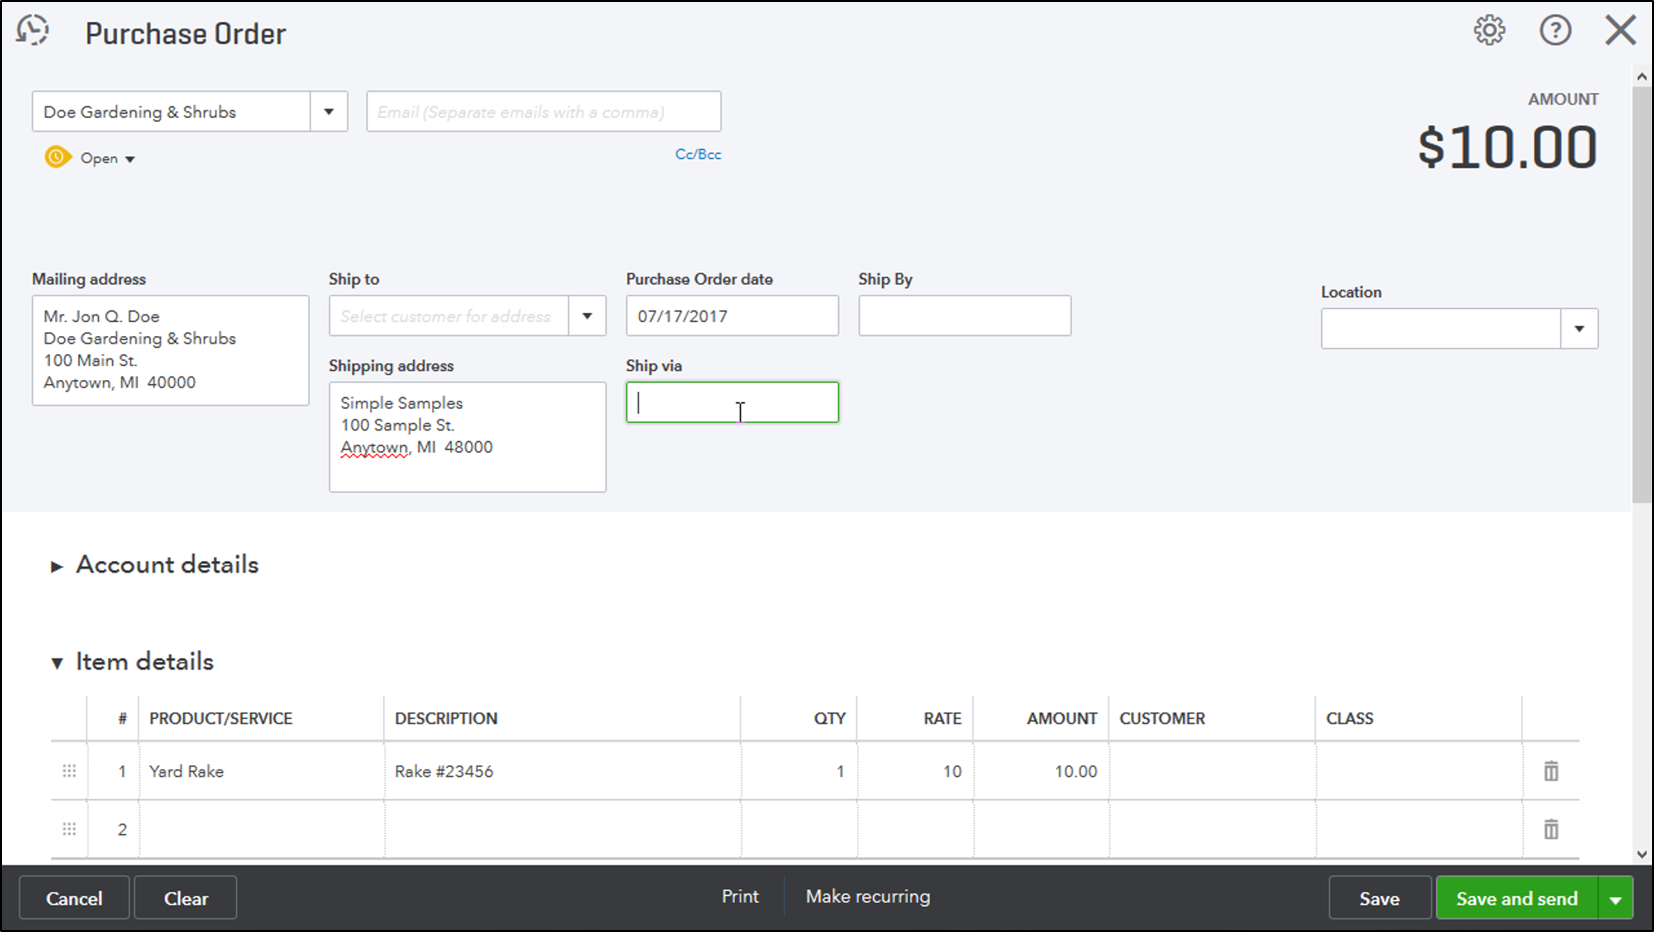Click inside the Ship via field
This screenshot has width=1654, height=932.
pos(732,402)
